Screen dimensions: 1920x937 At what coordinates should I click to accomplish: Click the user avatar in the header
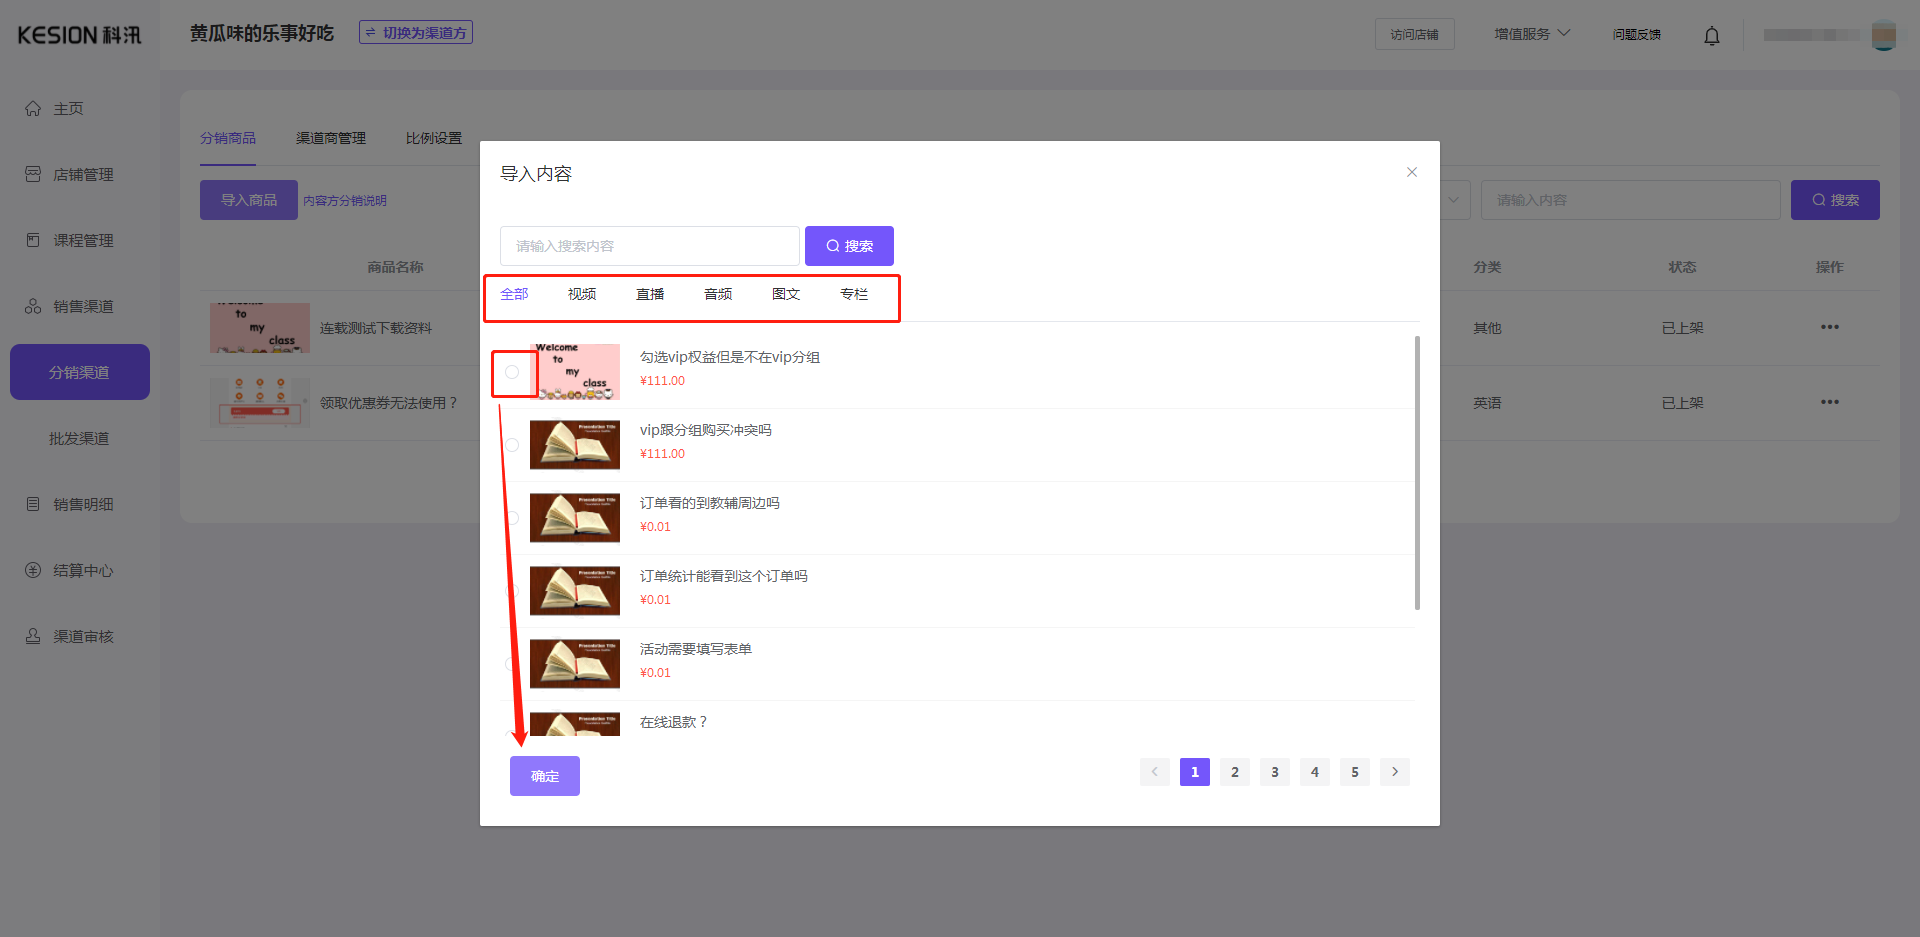pos(1884,35)
